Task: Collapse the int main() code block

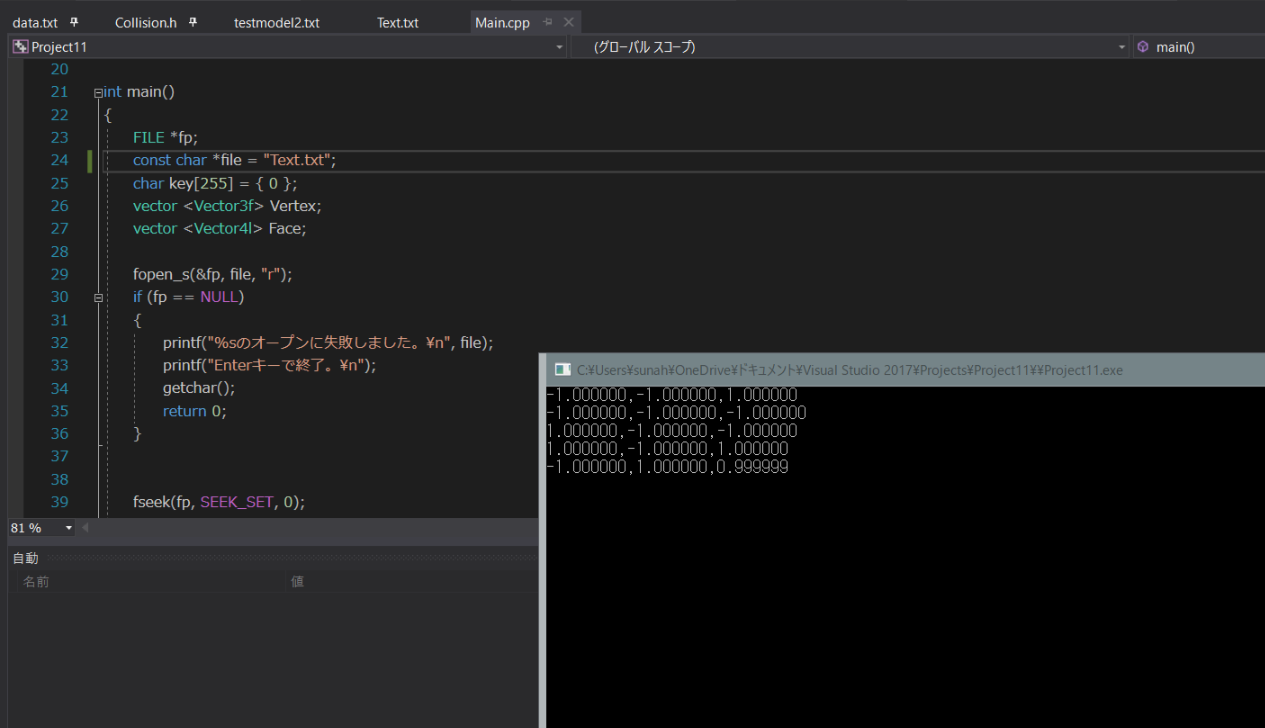Action: coord(98,92)
